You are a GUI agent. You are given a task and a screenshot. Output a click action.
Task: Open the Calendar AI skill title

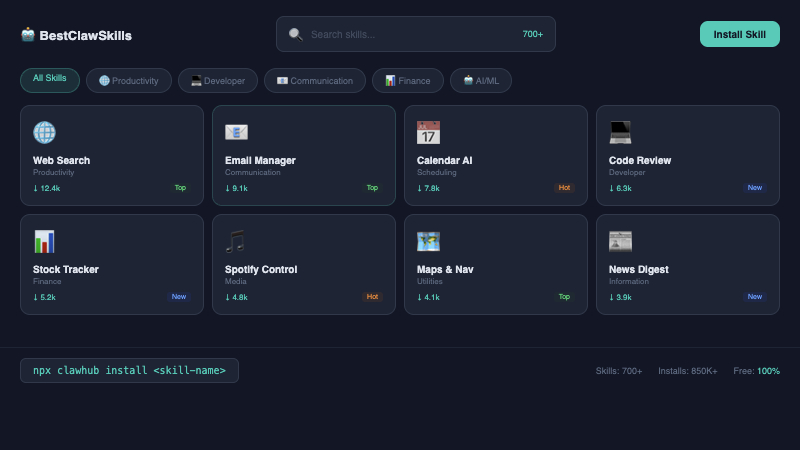point(444,160)
